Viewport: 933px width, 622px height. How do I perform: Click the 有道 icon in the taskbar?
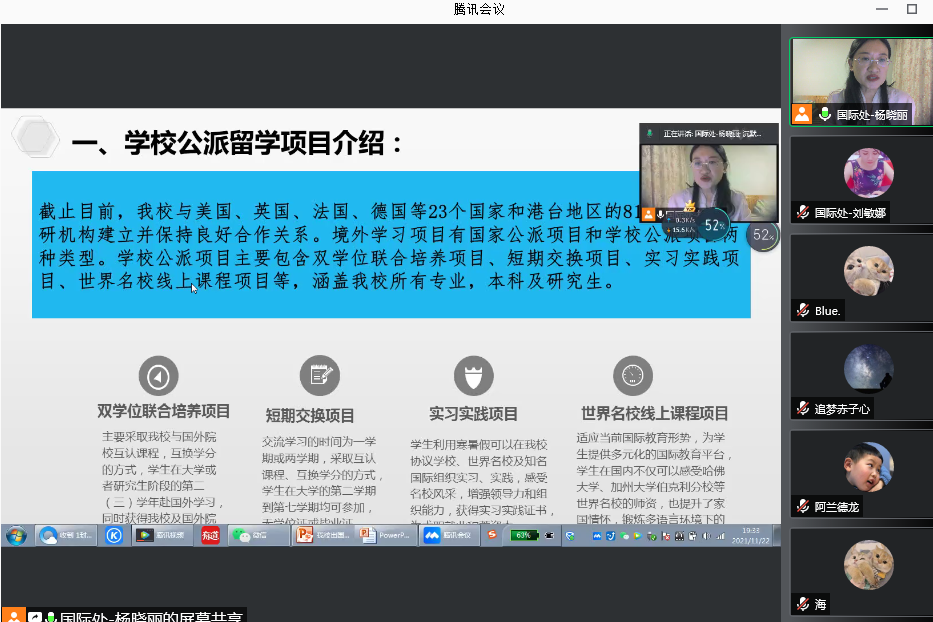point(210,535)
